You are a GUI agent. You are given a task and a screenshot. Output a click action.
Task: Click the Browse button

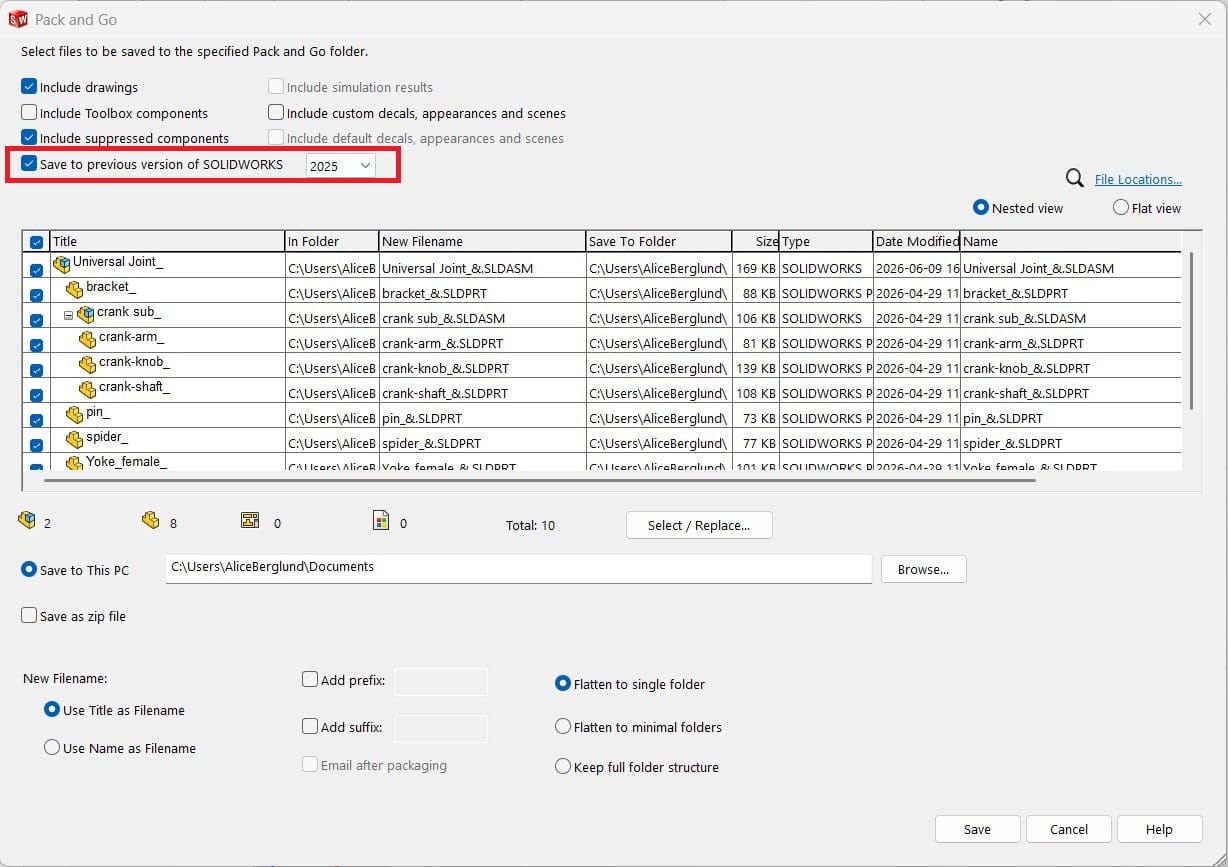point(923,569)
